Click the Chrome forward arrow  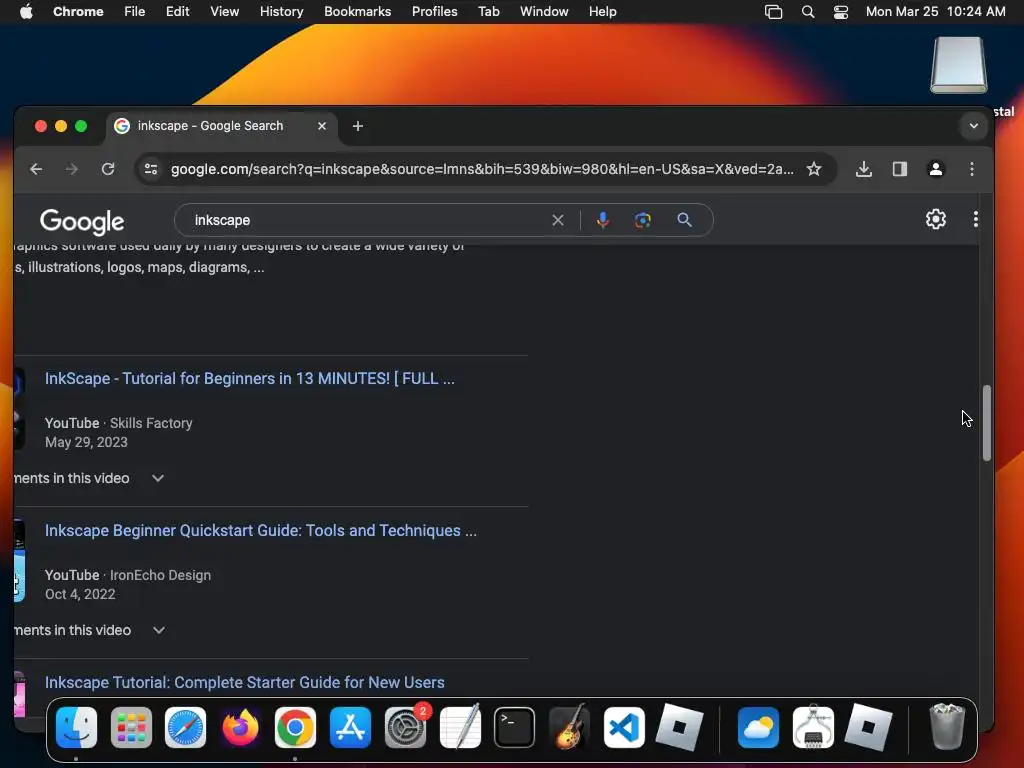72,169
